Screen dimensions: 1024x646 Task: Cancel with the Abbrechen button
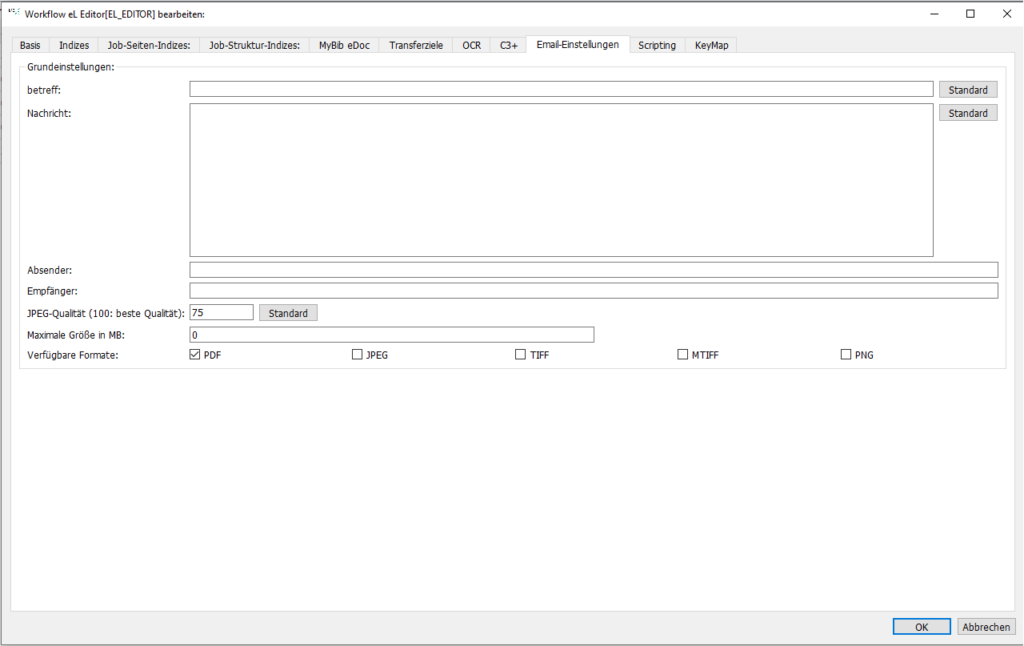click(986, 626)
